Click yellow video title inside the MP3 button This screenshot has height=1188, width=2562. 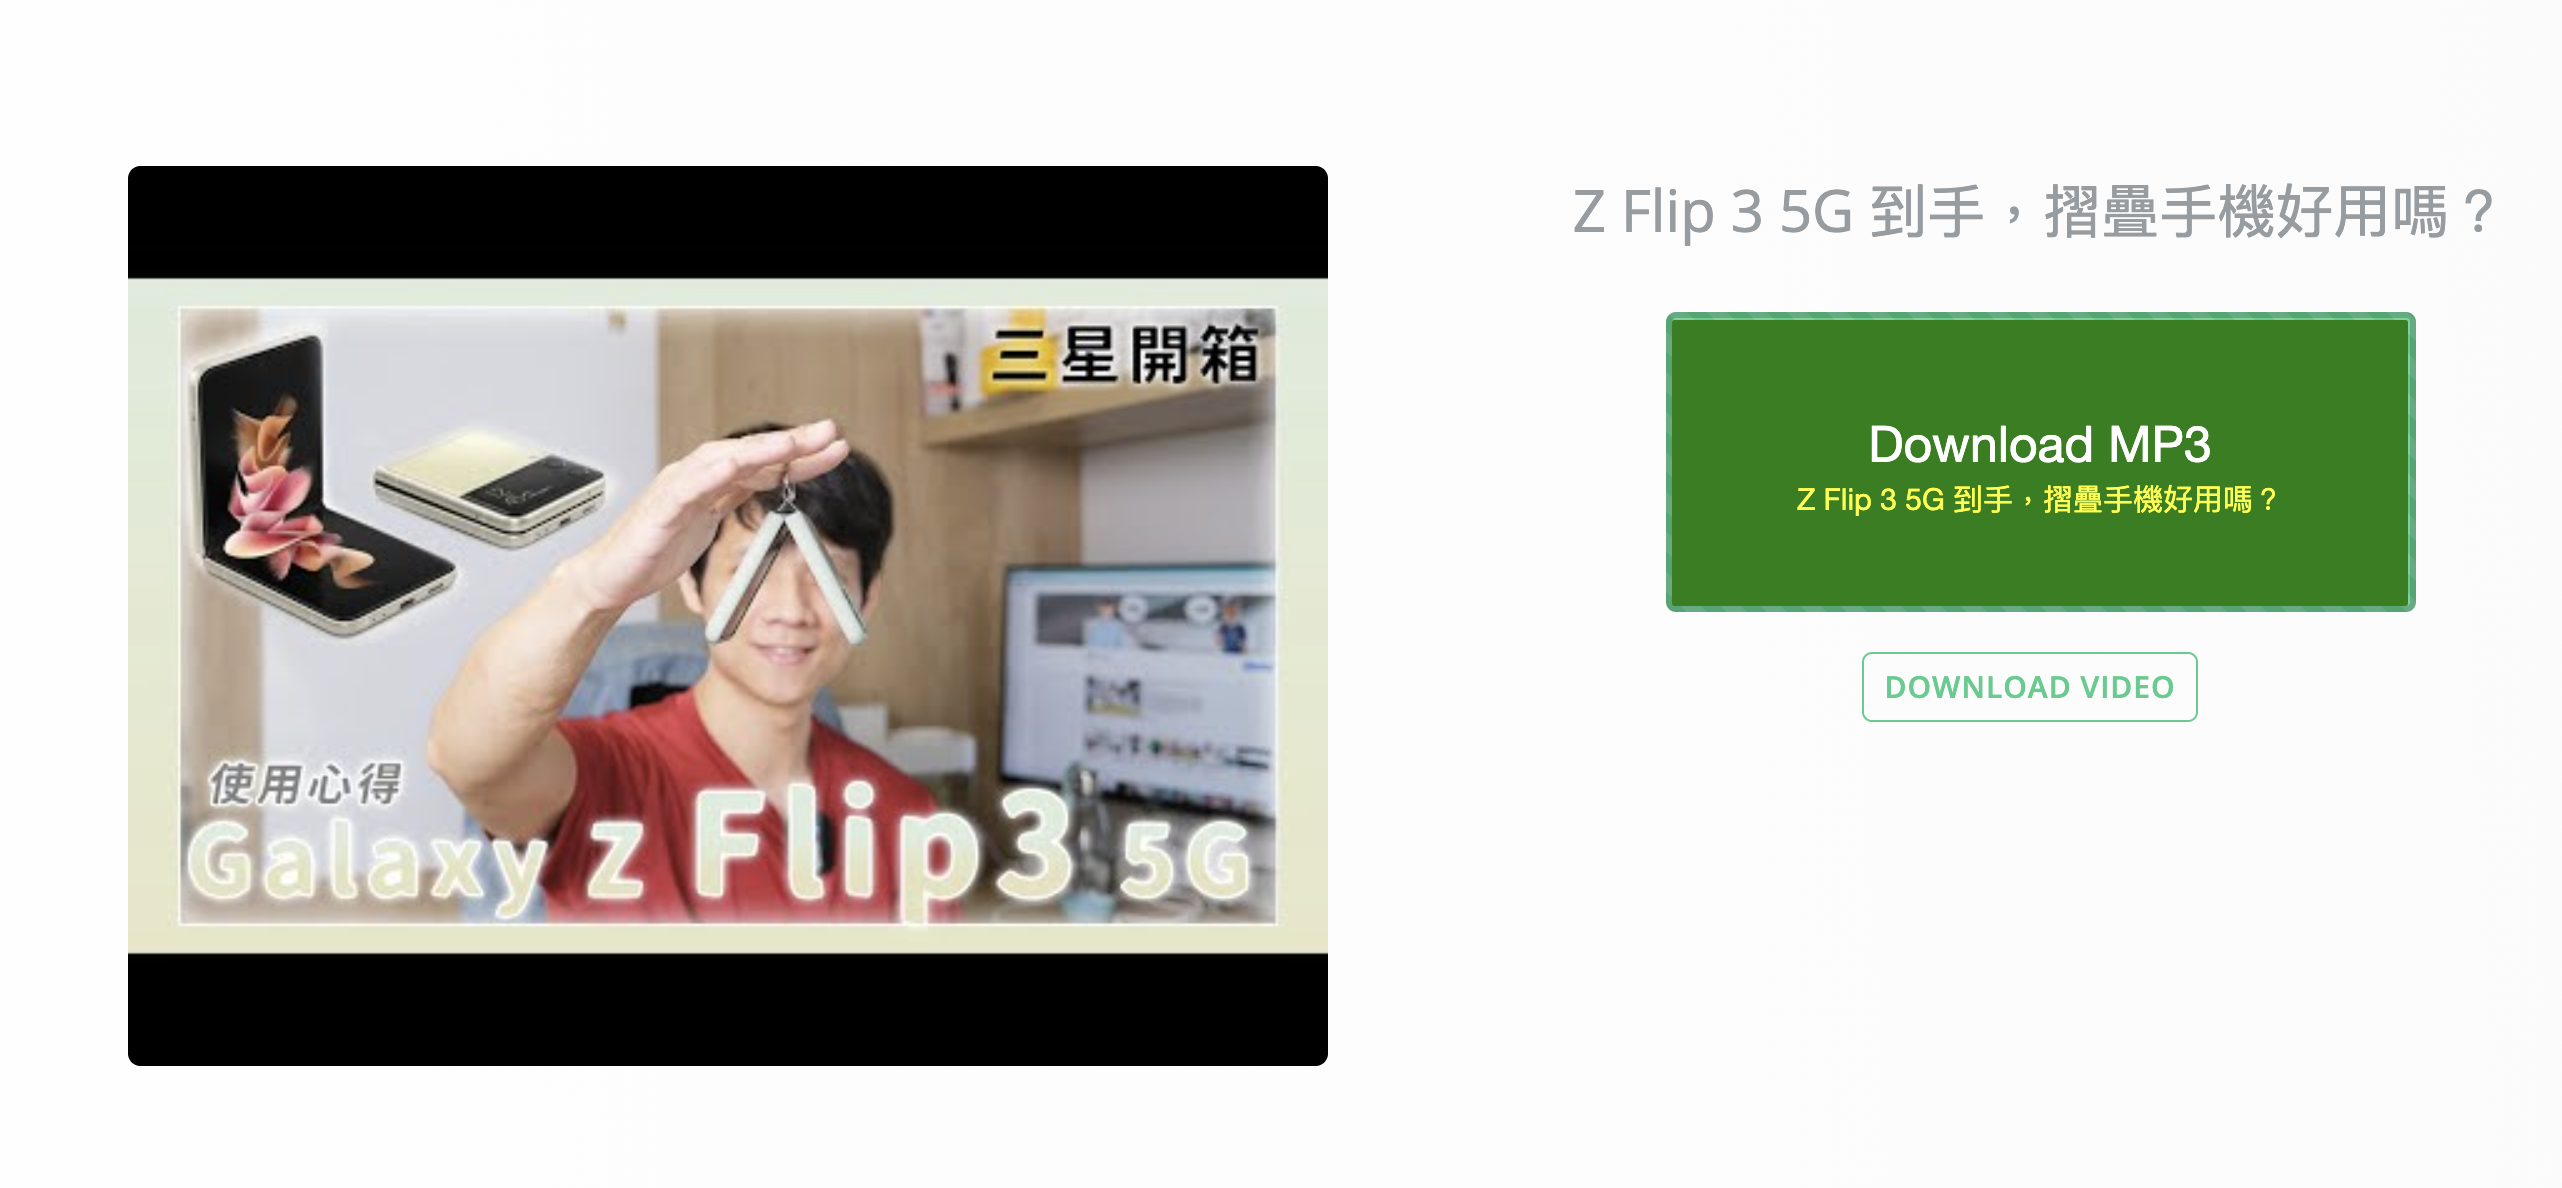2037,499
